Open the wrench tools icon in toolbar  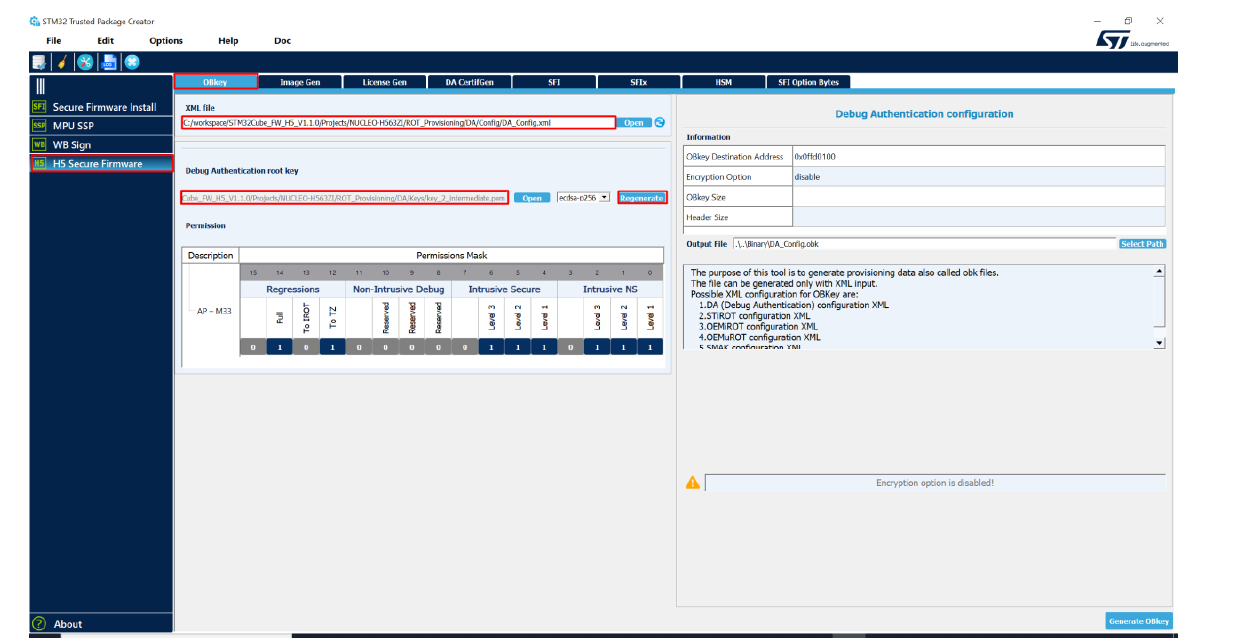tap(85, 62)
